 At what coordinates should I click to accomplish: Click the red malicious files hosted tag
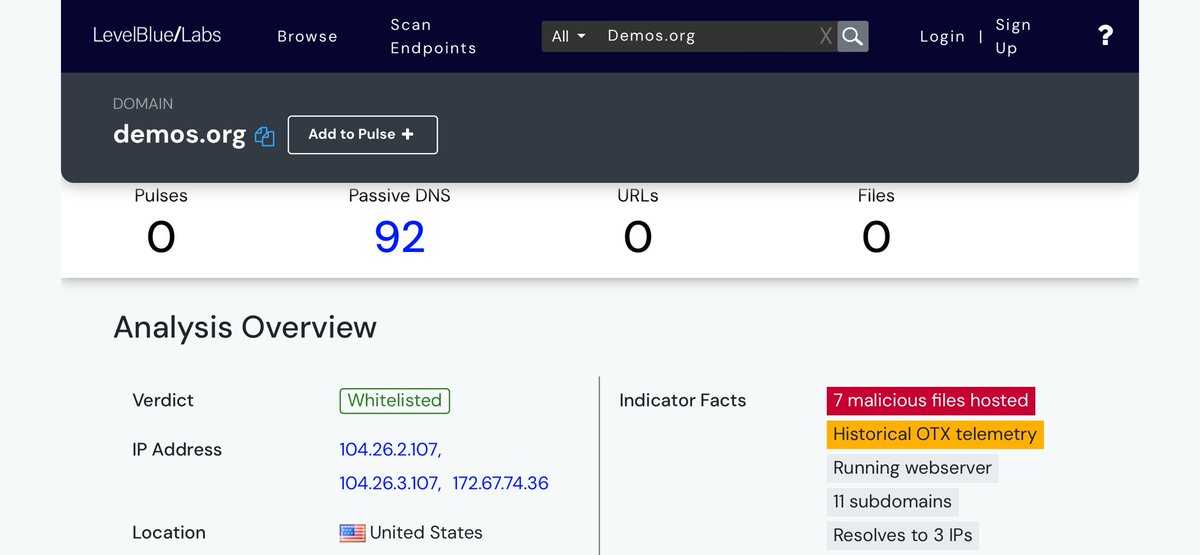point(930,400)
